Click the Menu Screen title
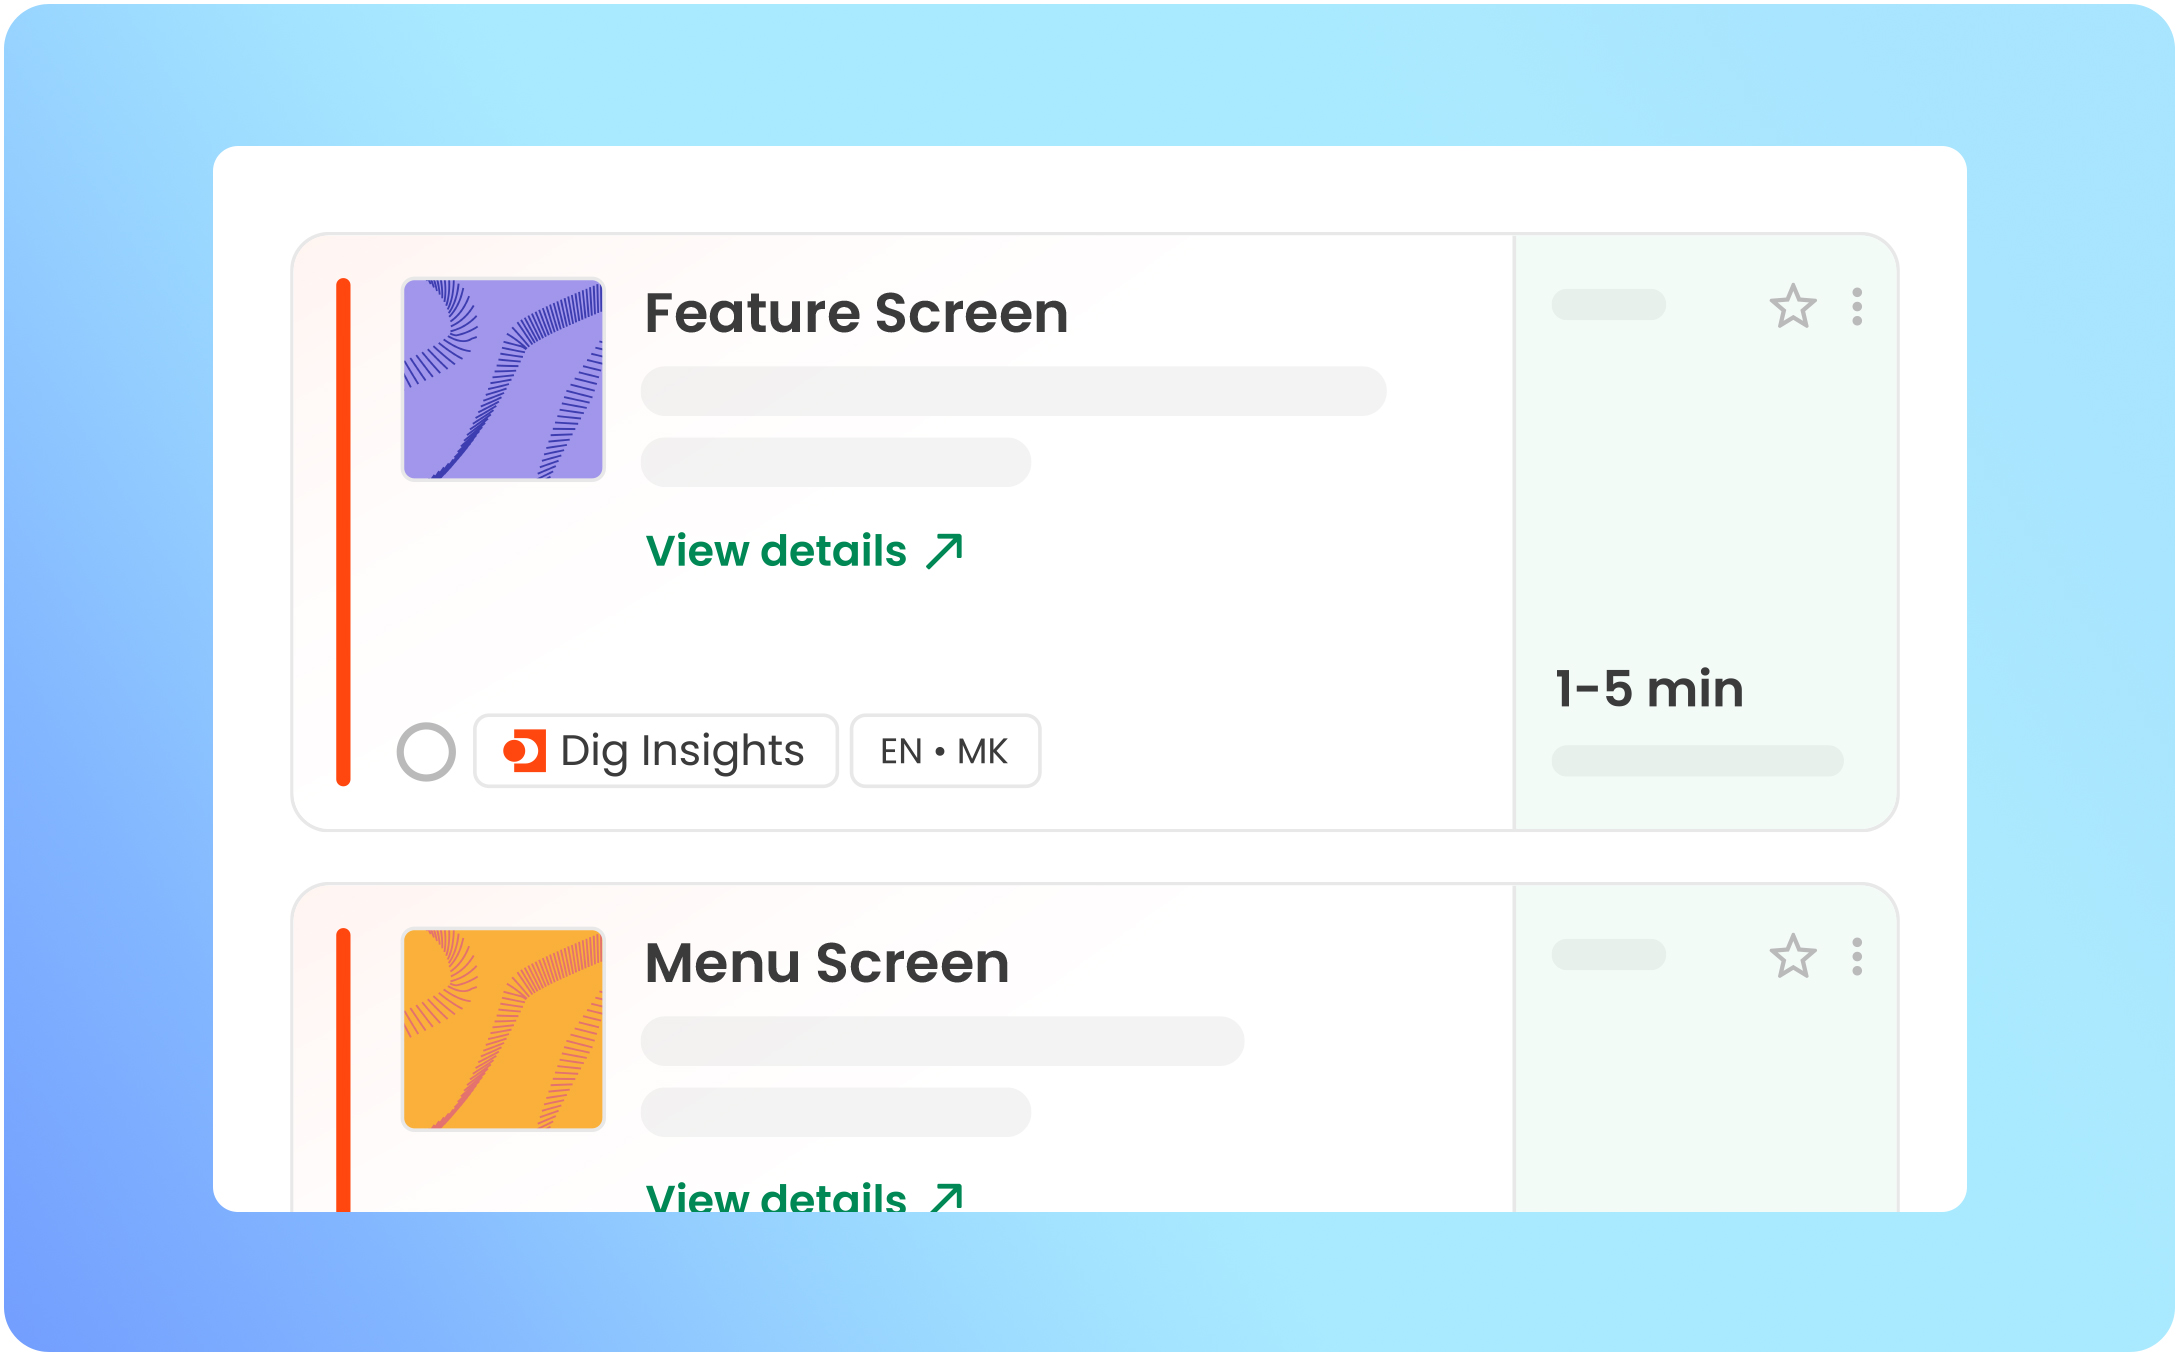The height and width of the screenshot is (1358, 2180). pos(827,963)
